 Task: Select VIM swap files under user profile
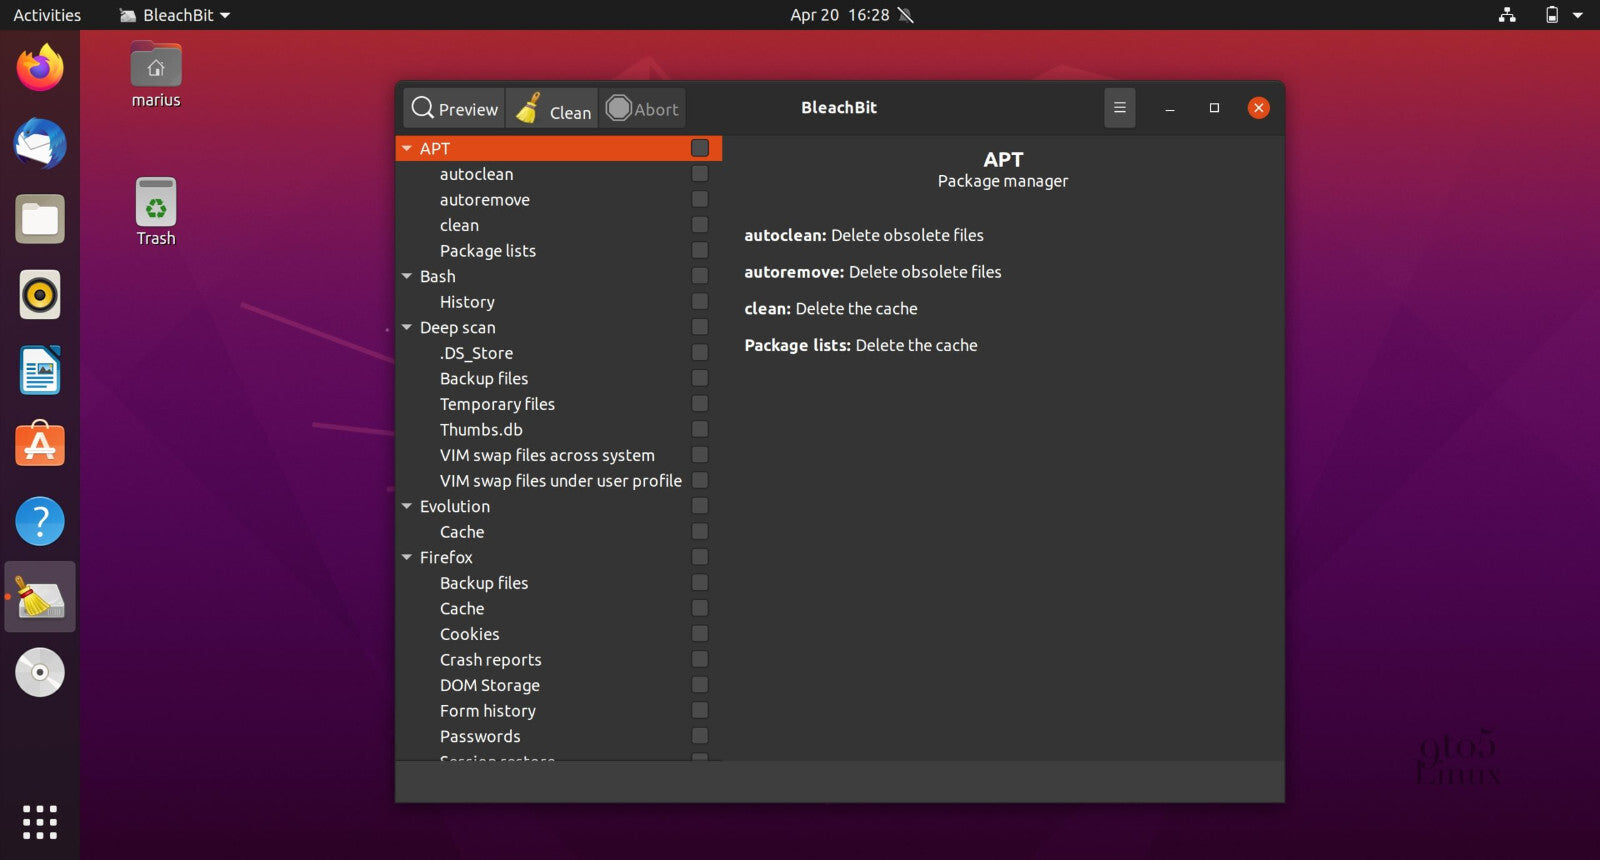(x=560, y=481)
